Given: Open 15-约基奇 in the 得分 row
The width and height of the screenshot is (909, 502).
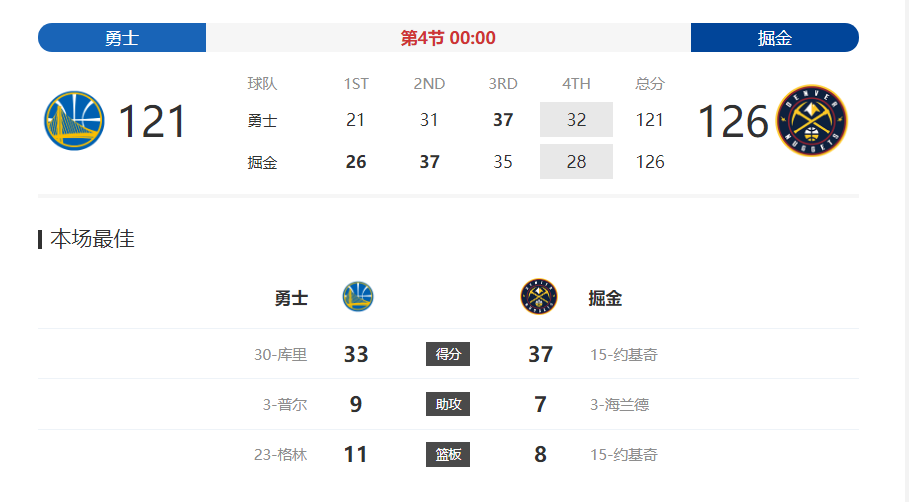Looking at the screenshot, I should pyautogui.click(x=624, y=354).
